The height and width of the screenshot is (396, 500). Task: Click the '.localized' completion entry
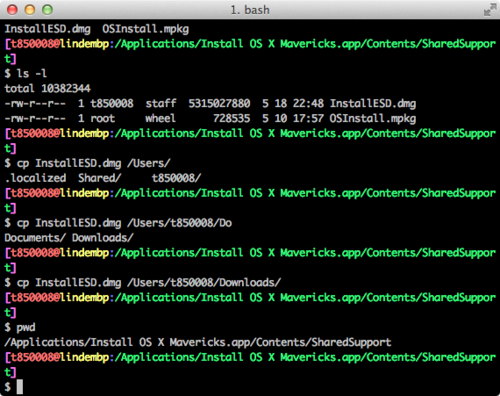point(35,178)
